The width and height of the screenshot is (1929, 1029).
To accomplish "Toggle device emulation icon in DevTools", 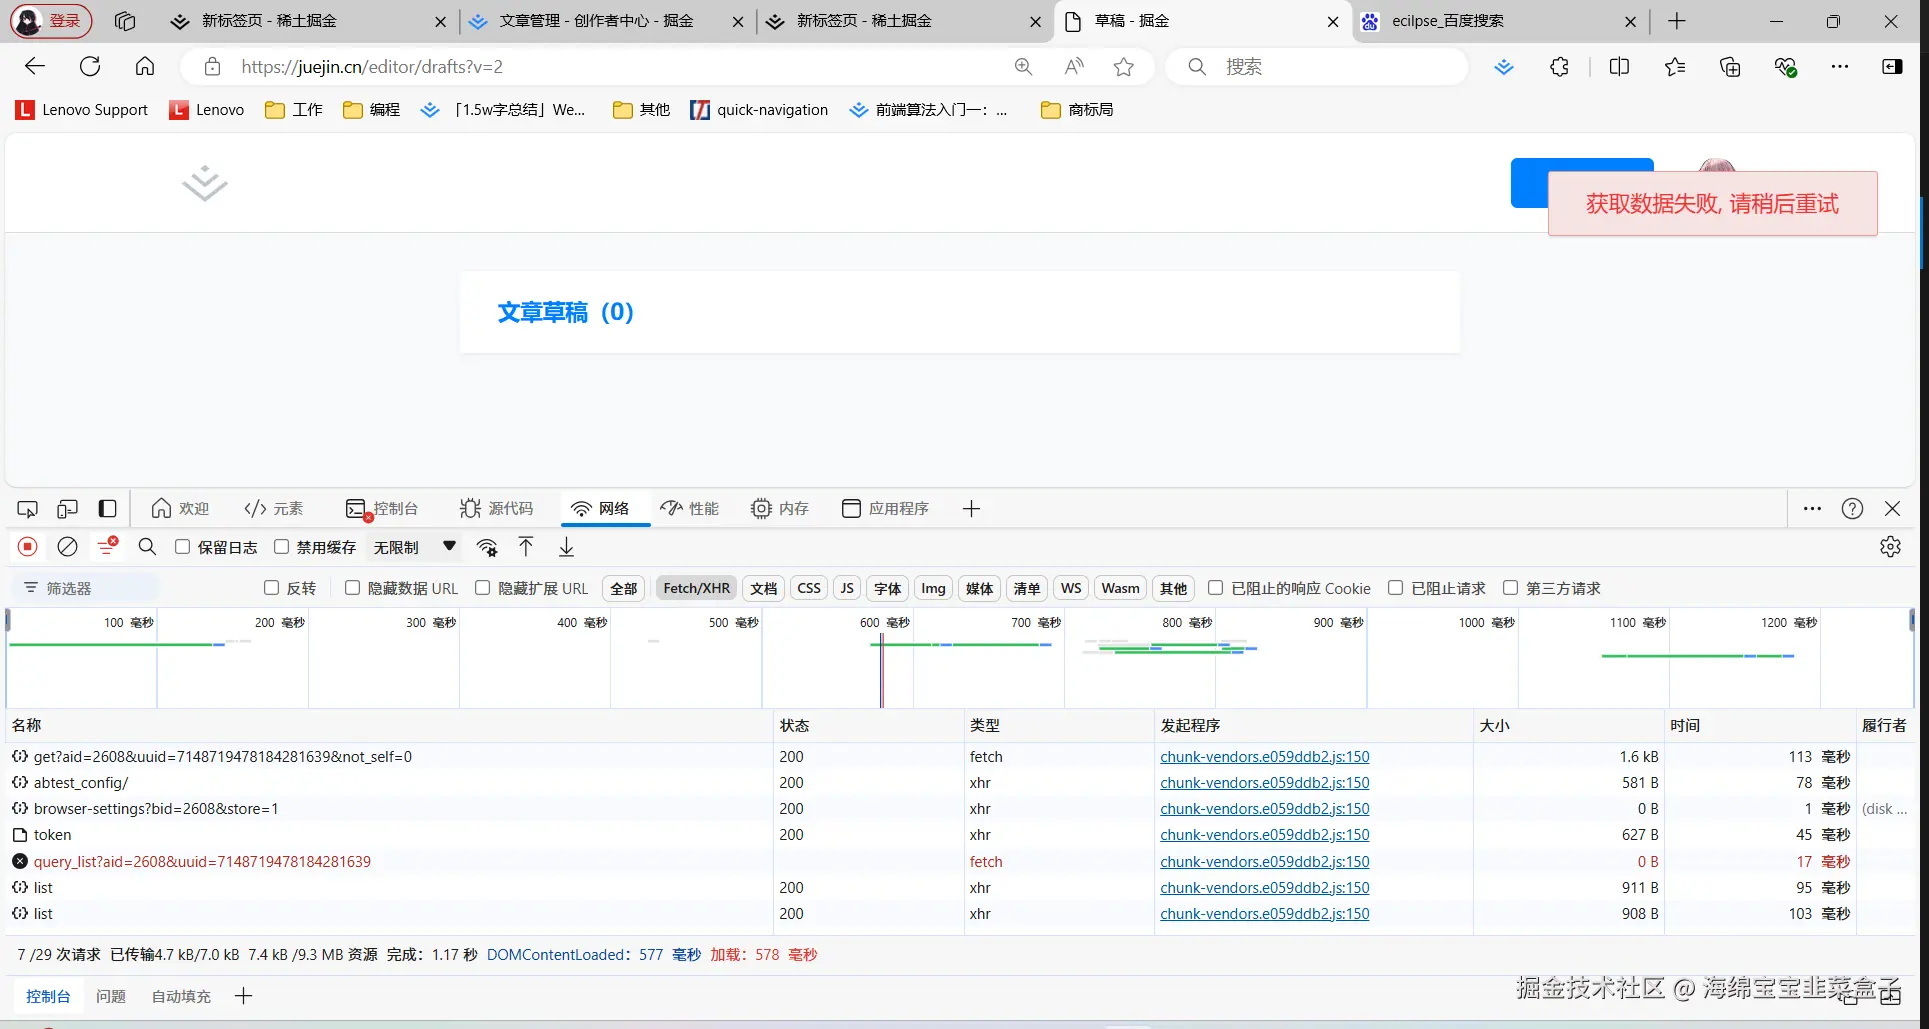I will 67,509.
